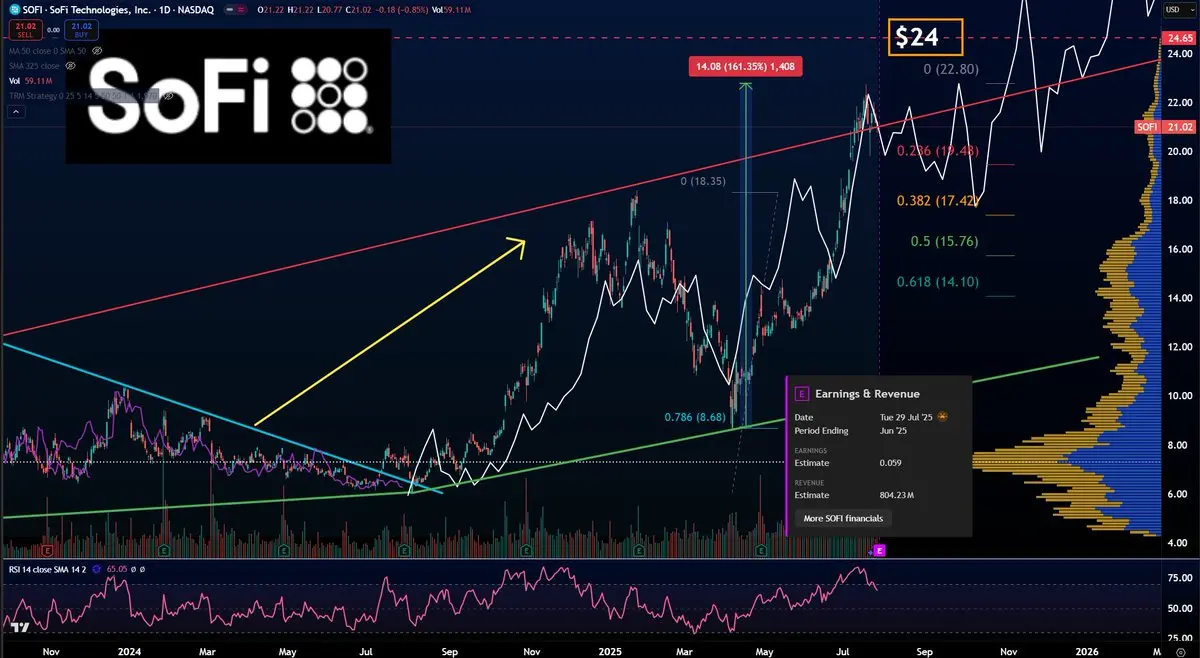Viewport: 1200px width, 658px height.
Task: Toggle visibility eye of SMA 325 indicator
Action: coord(70,66)
